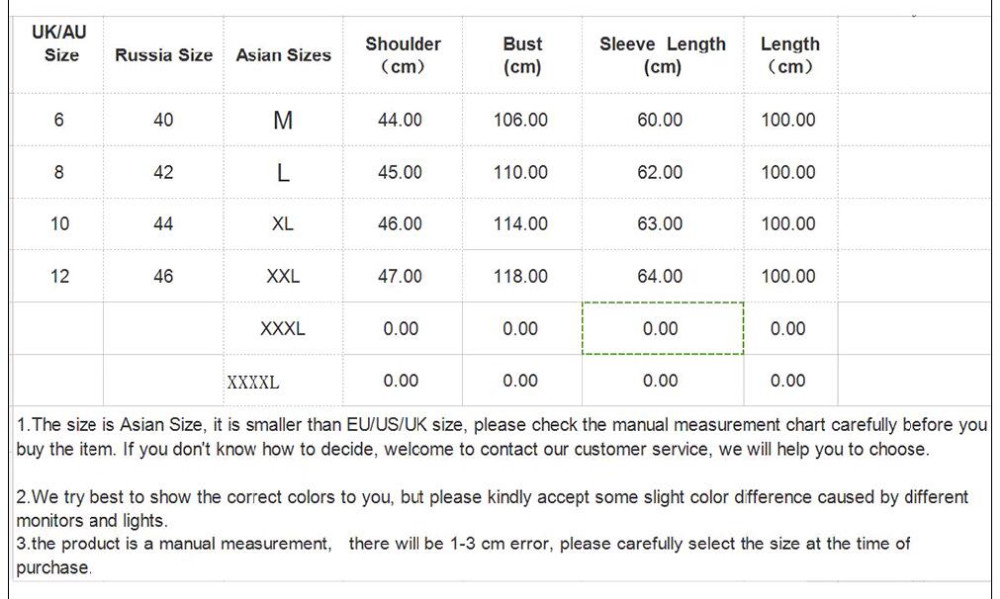Click the XXXXL size cell
Viewport: 1000px width, 599px height.
point(254,382)
